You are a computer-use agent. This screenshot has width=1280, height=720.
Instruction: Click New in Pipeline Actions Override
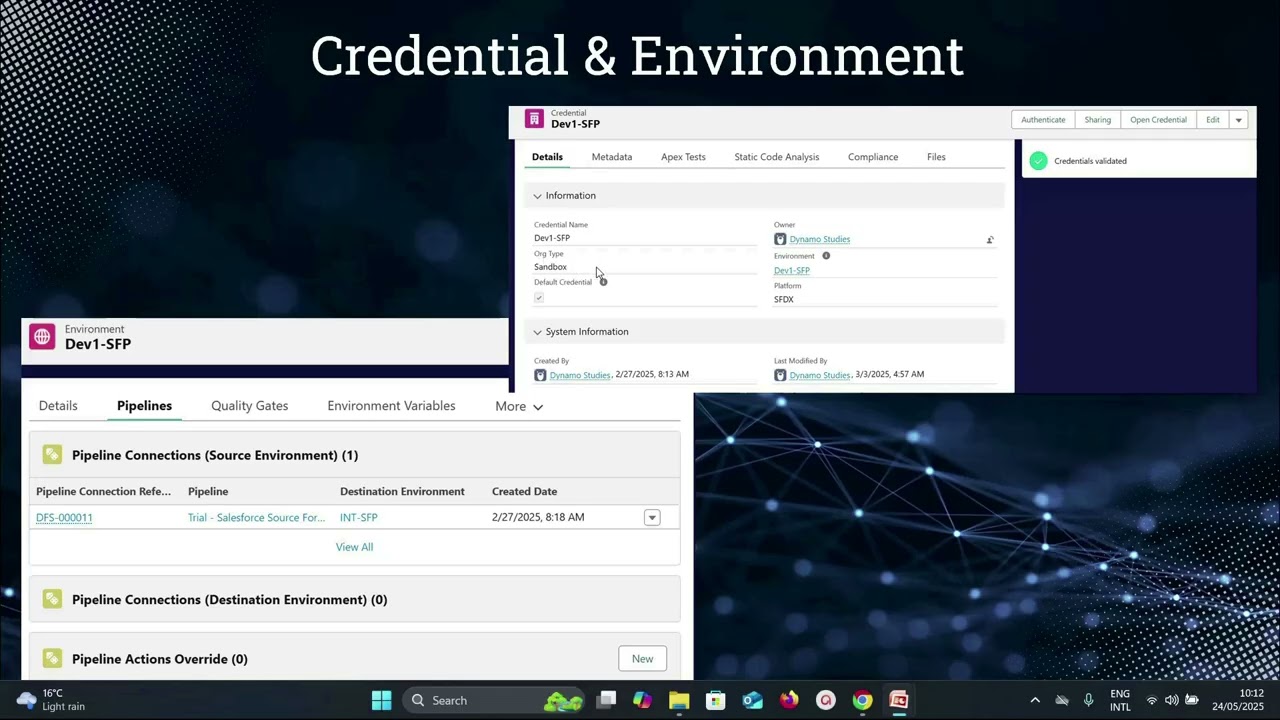pyautogui.click(x=642, y=658)
